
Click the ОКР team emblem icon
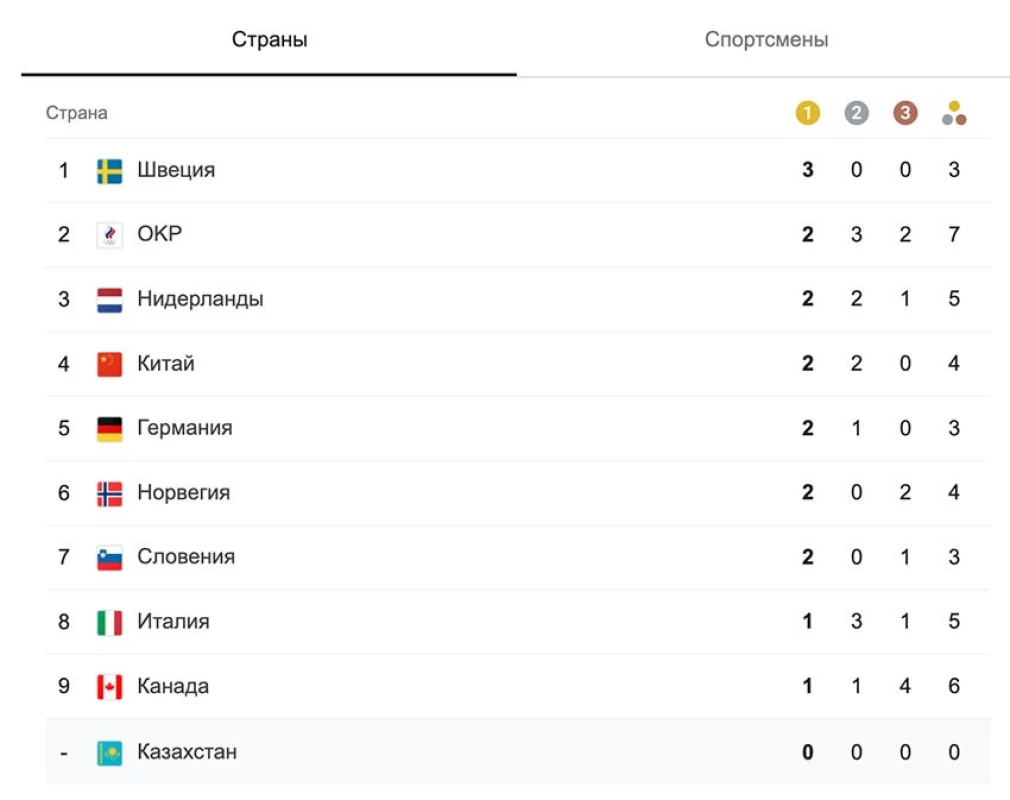110,235
